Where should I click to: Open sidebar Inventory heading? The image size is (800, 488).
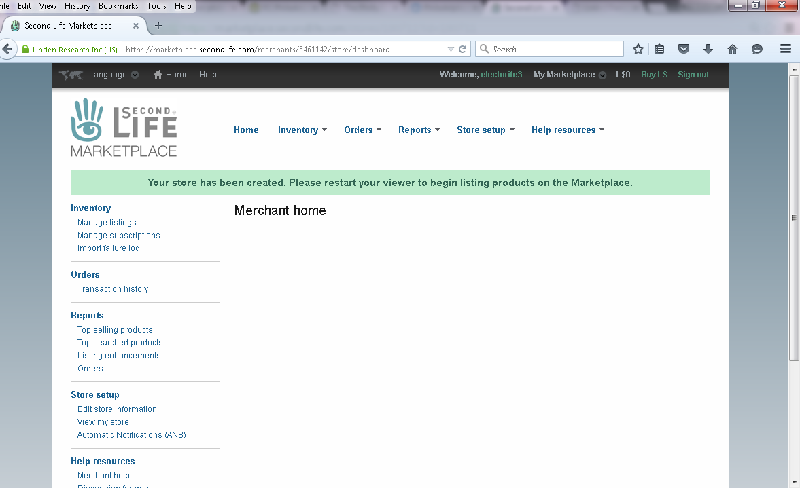point(90,208)
